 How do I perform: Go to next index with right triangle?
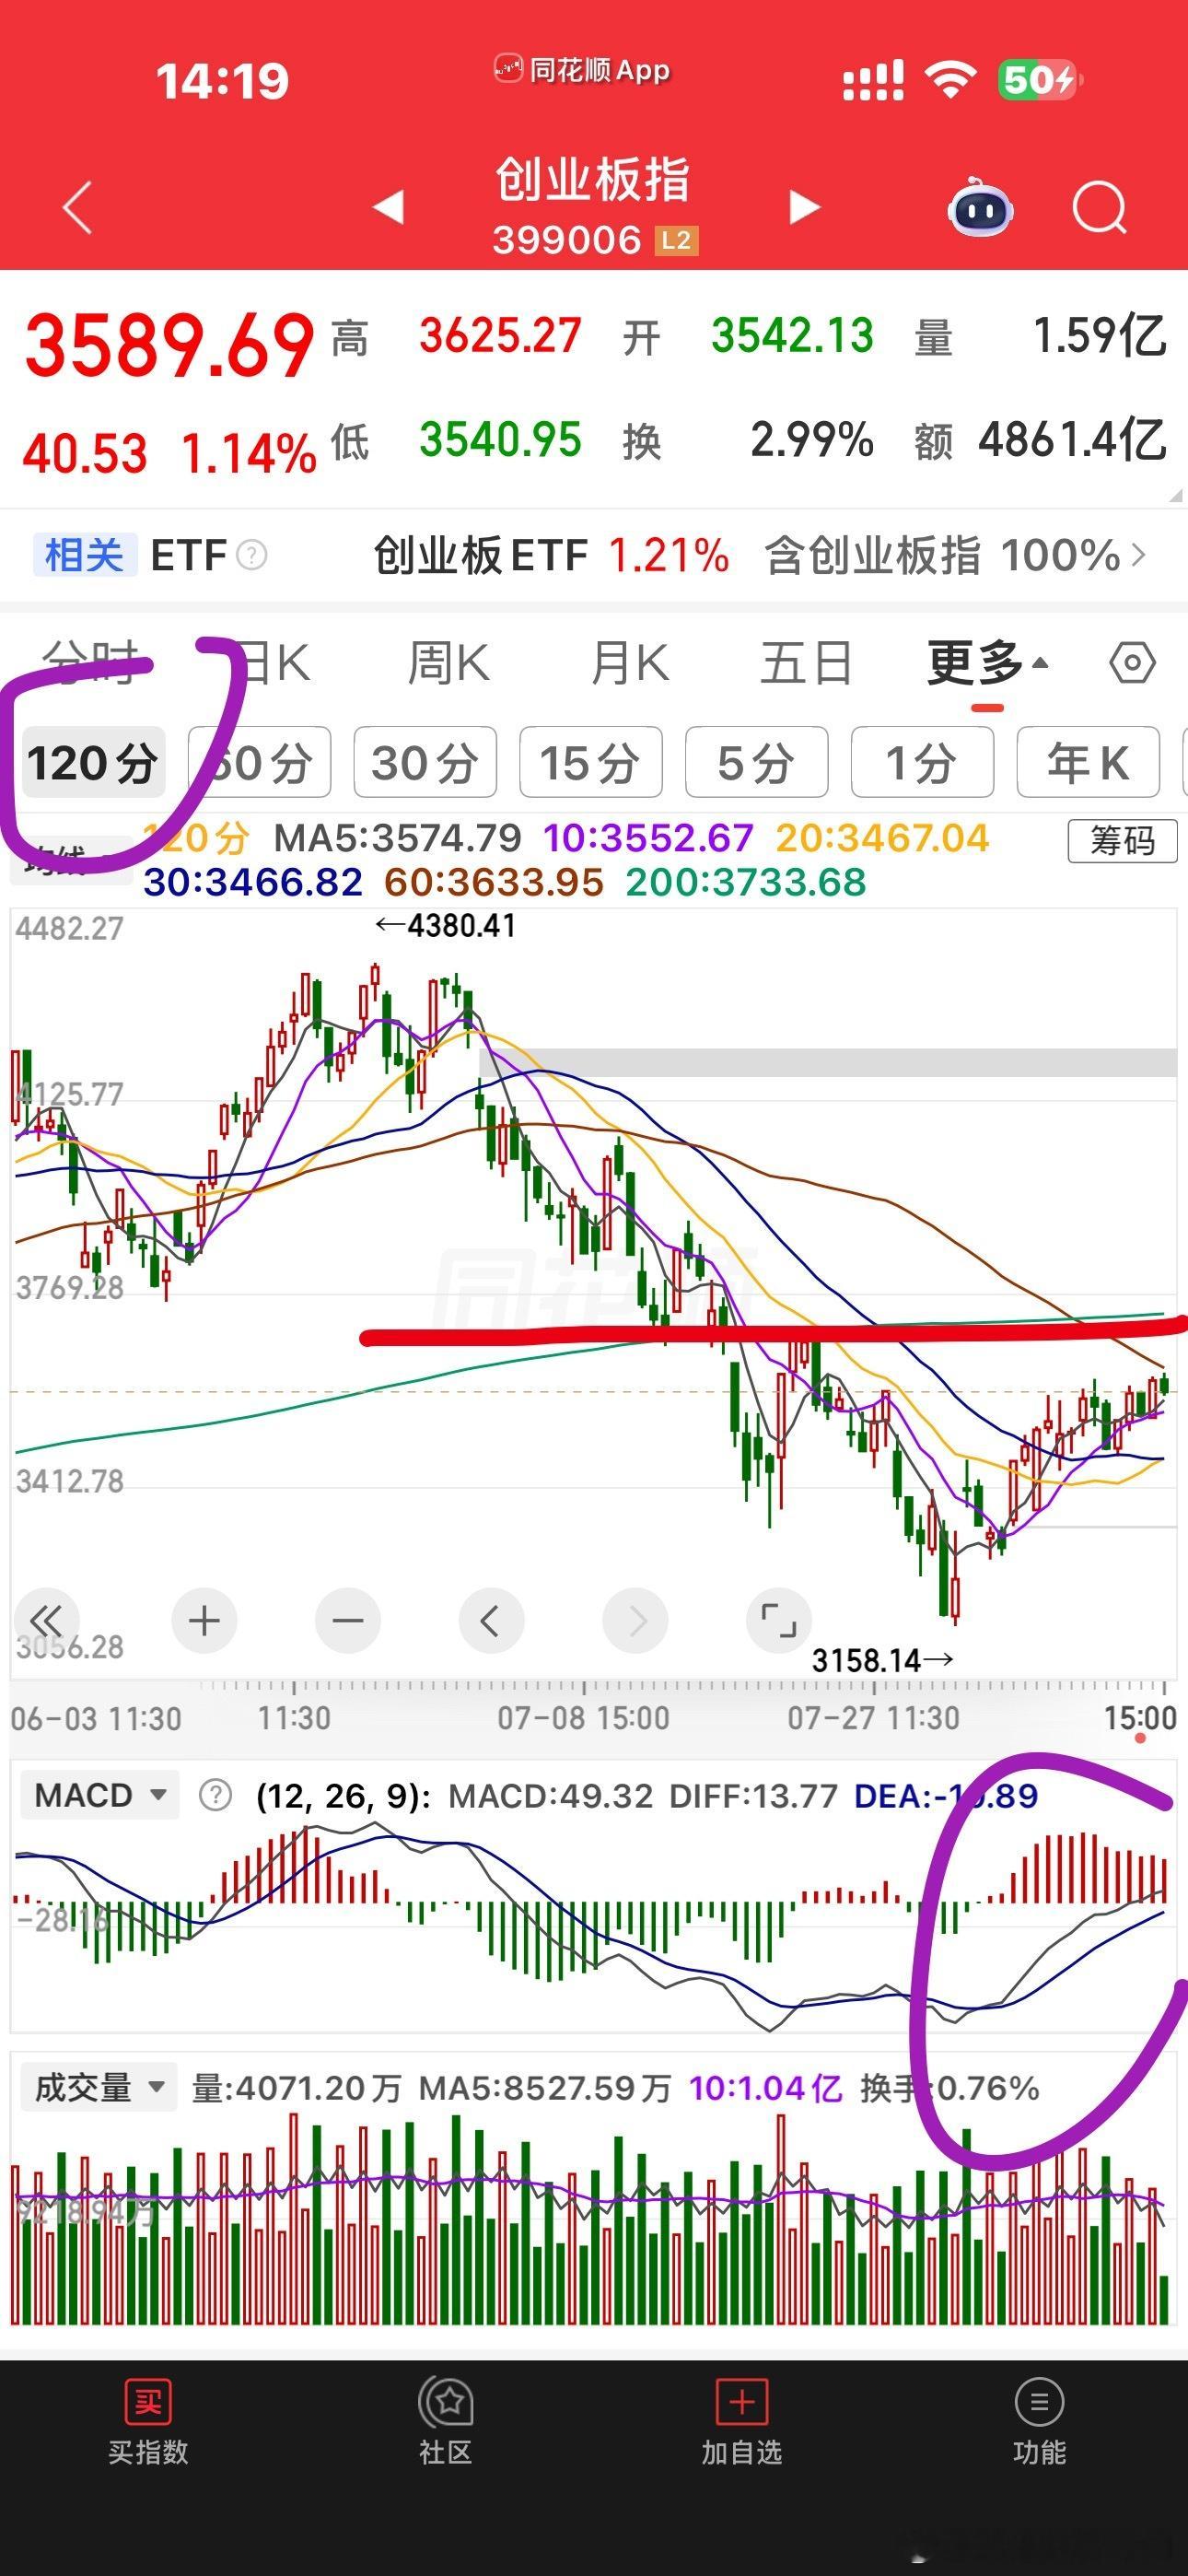(804, 207)
